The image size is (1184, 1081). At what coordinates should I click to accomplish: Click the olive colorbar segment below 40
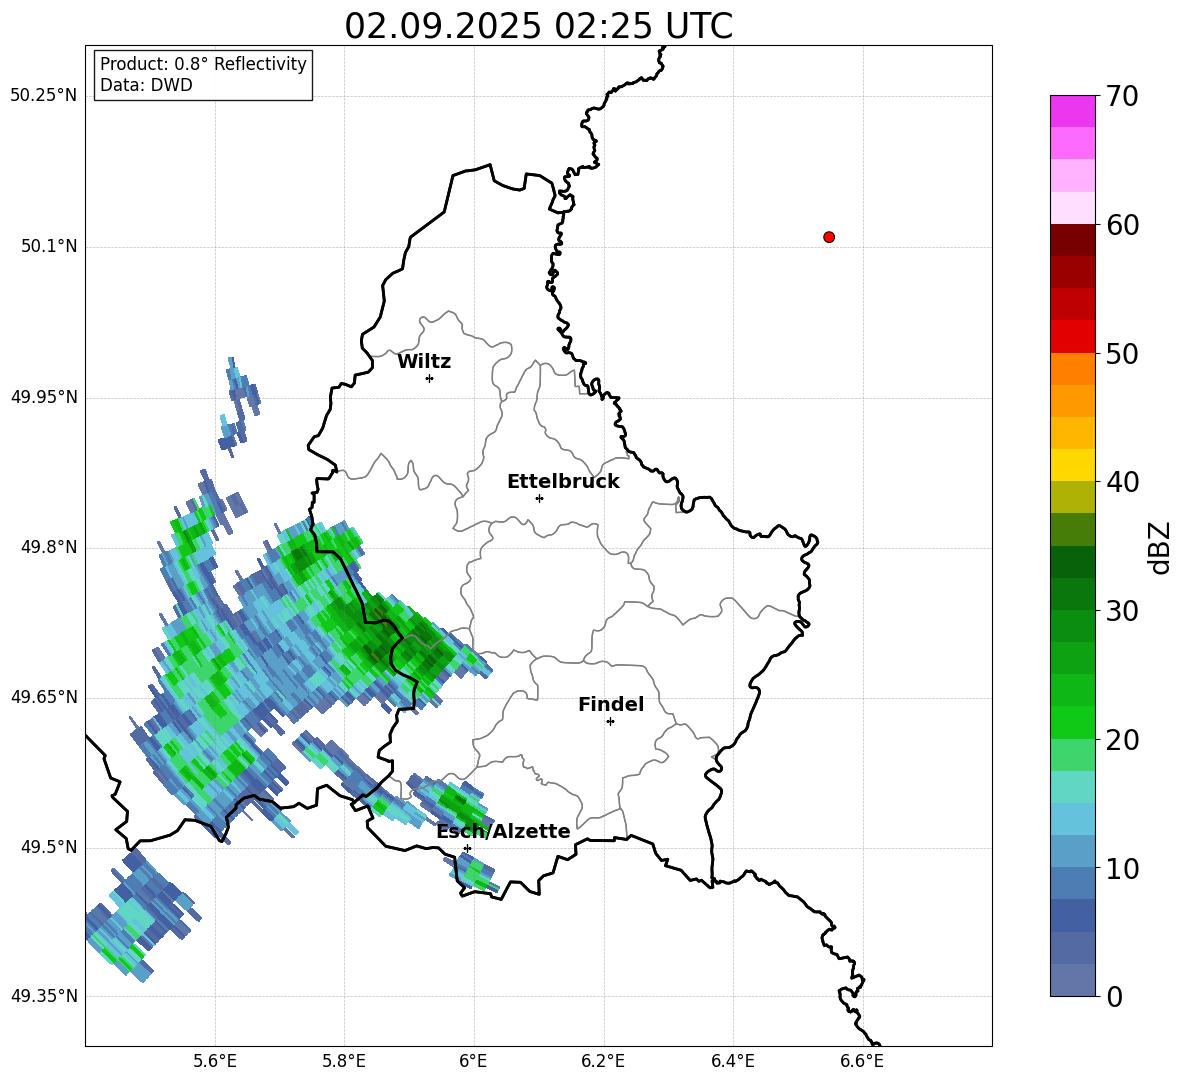click(x=1072, y=497)
